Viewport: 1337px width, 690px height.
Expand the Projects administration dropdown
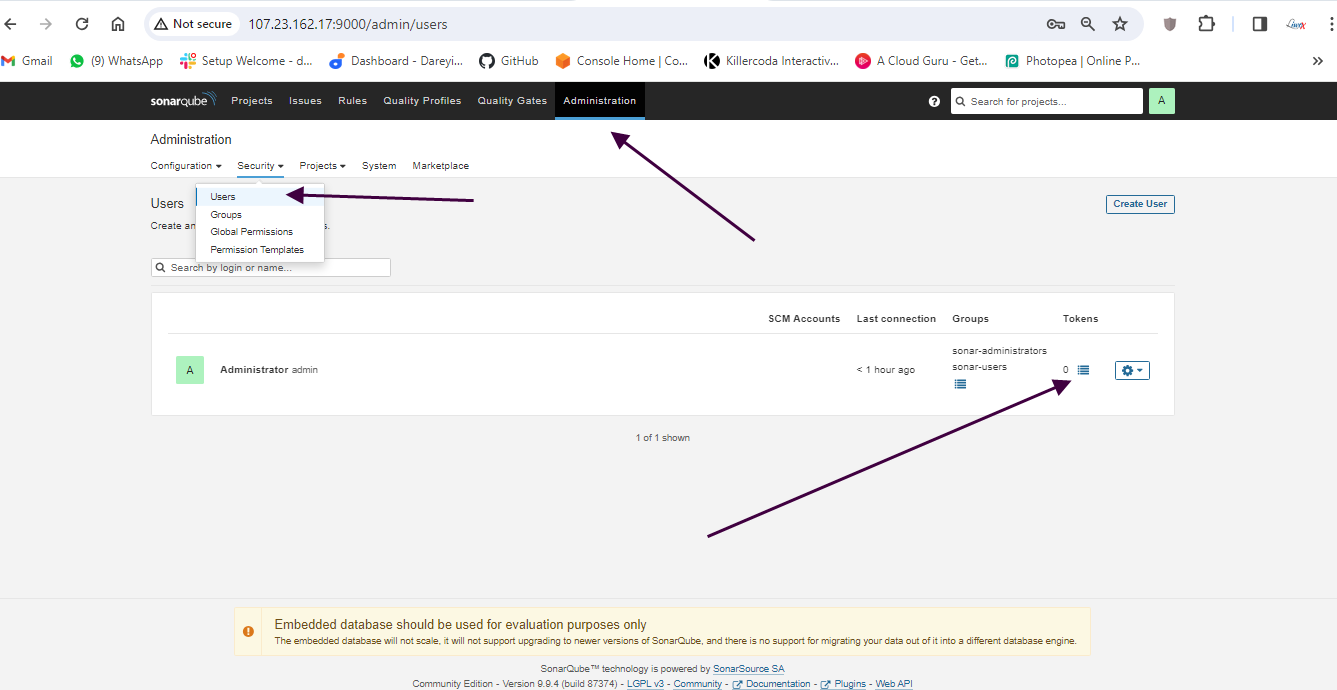(322, 166)
